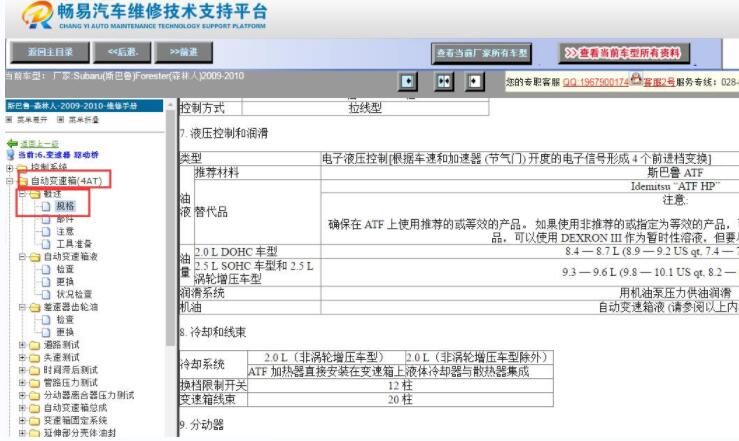This screenshot has height=441, width=739.
Task: Open the 客服2号 link
Action: click(x=659, y=82)
